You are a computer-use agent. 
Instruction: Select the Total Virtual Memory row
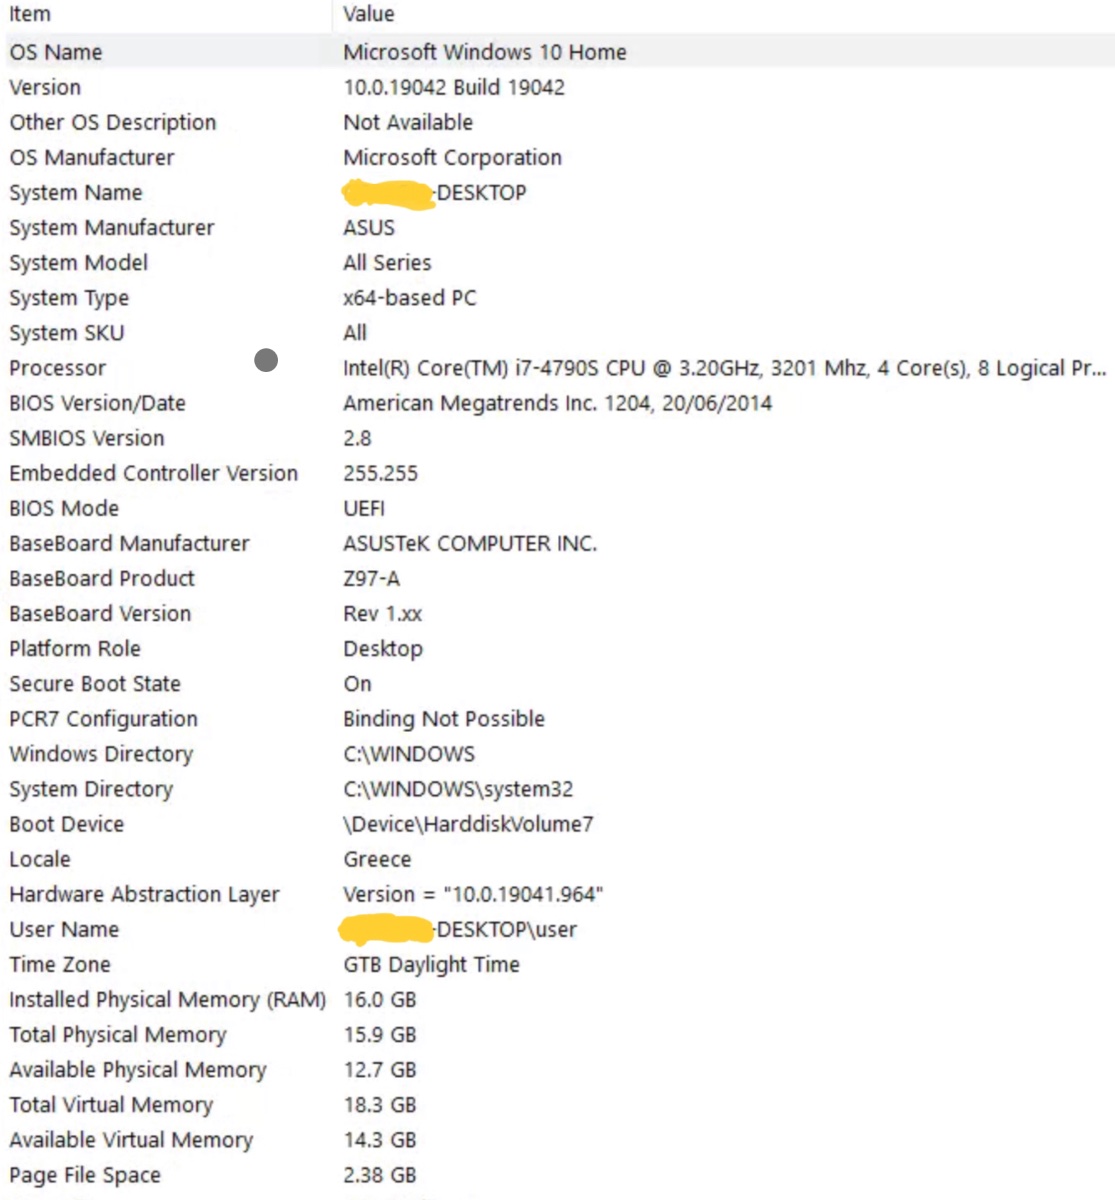tap(111, 1105)
